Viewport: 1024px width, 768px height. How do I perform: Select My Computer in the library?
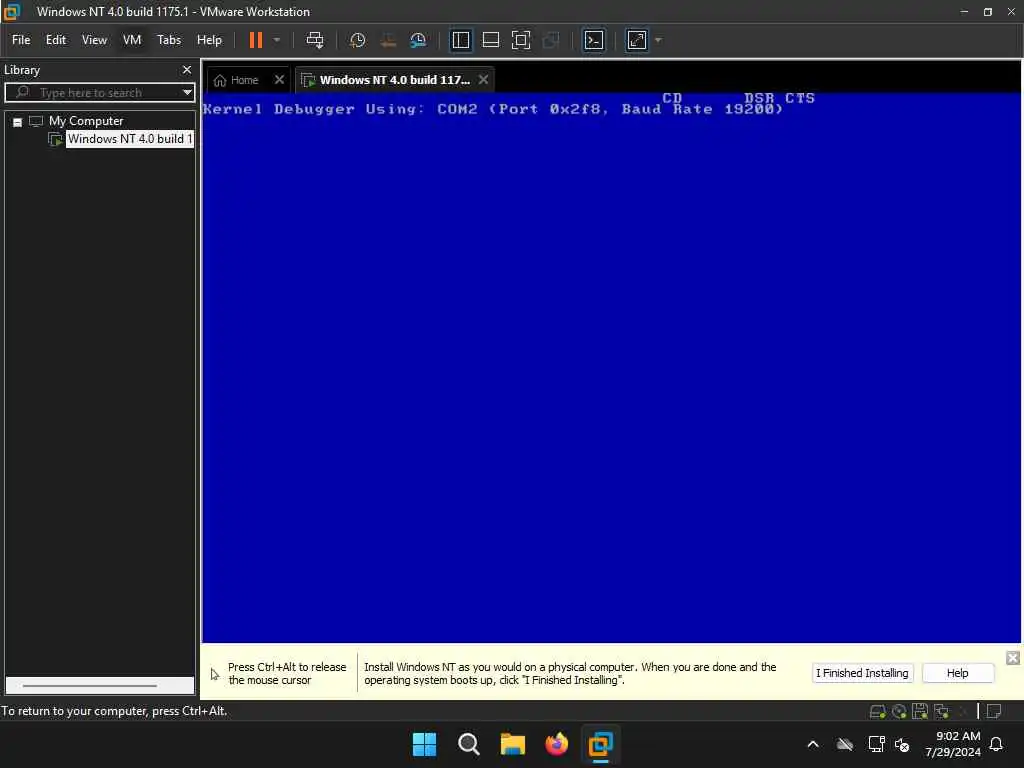(86, 121)
